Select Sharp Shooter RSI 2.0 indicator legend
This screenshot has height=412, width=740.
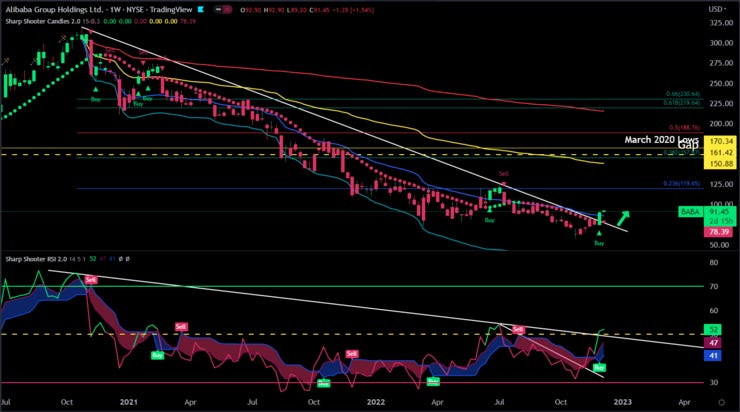36,259
